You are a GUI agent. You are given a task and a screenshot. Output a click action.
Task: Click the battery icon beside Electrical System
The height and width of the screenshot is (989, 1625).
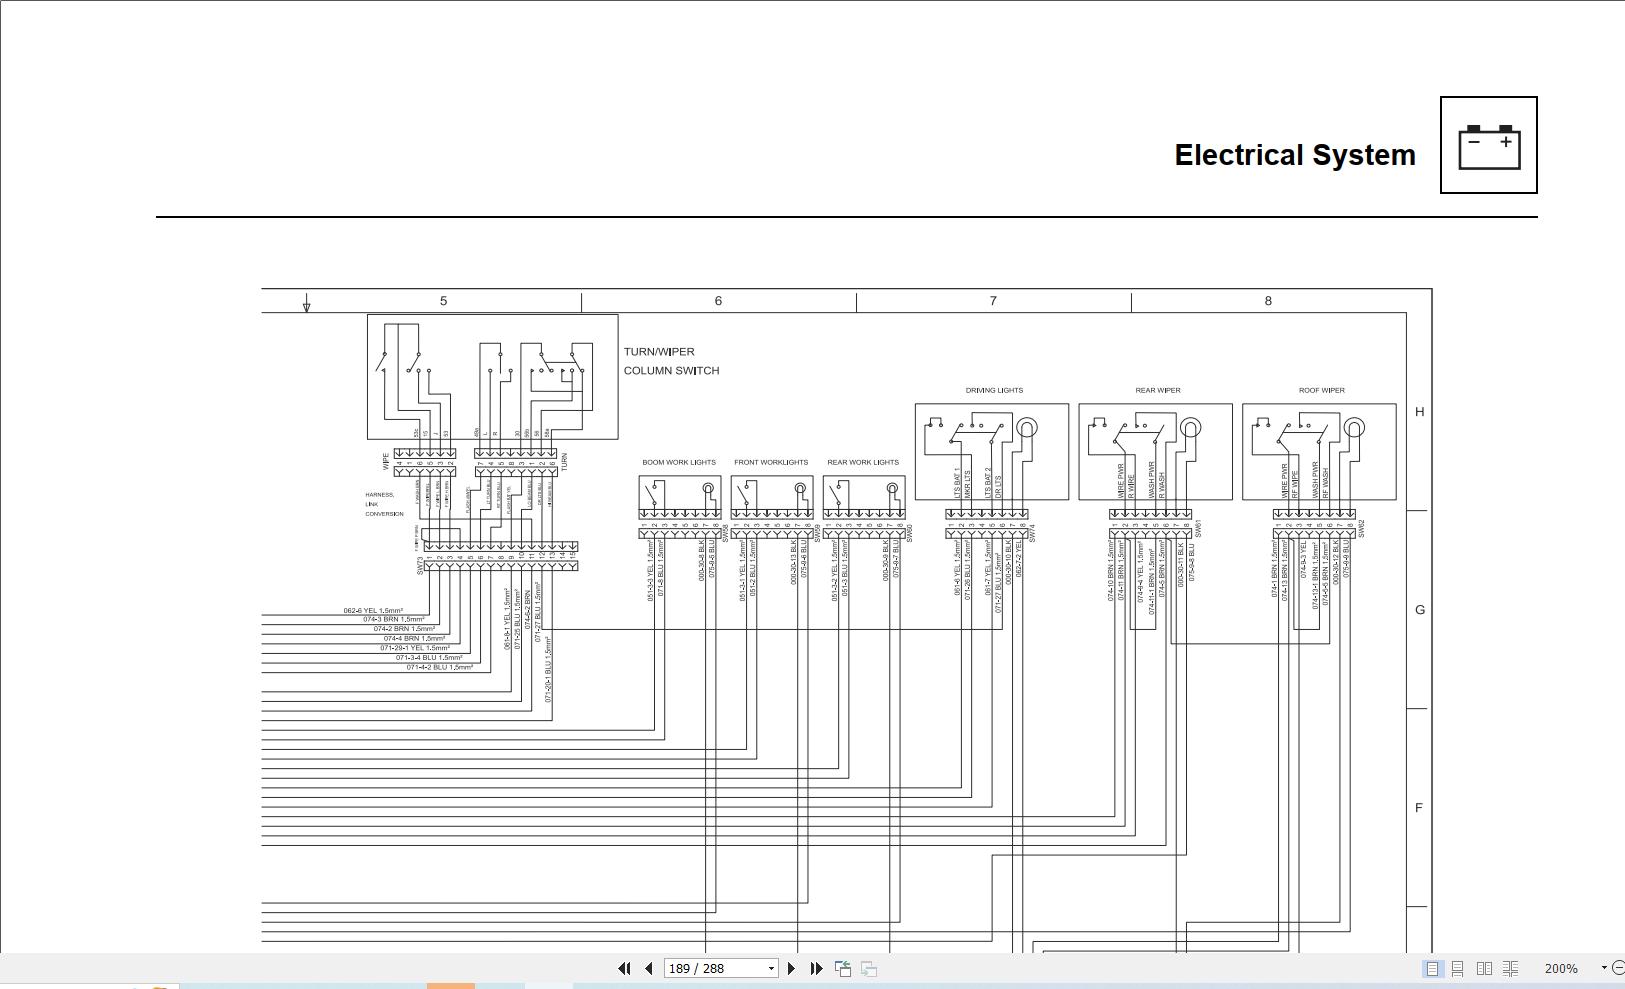1489,146
